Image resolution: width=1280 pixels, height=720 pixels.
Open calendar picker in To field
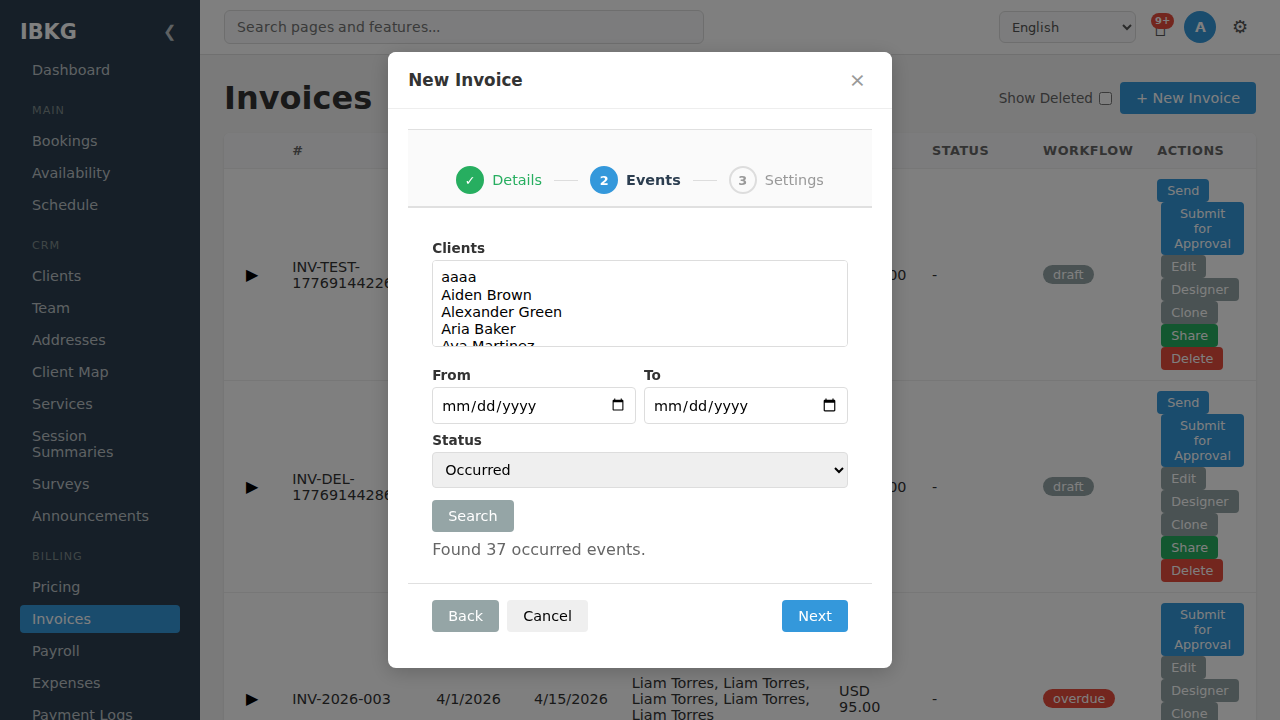point(830,405)
